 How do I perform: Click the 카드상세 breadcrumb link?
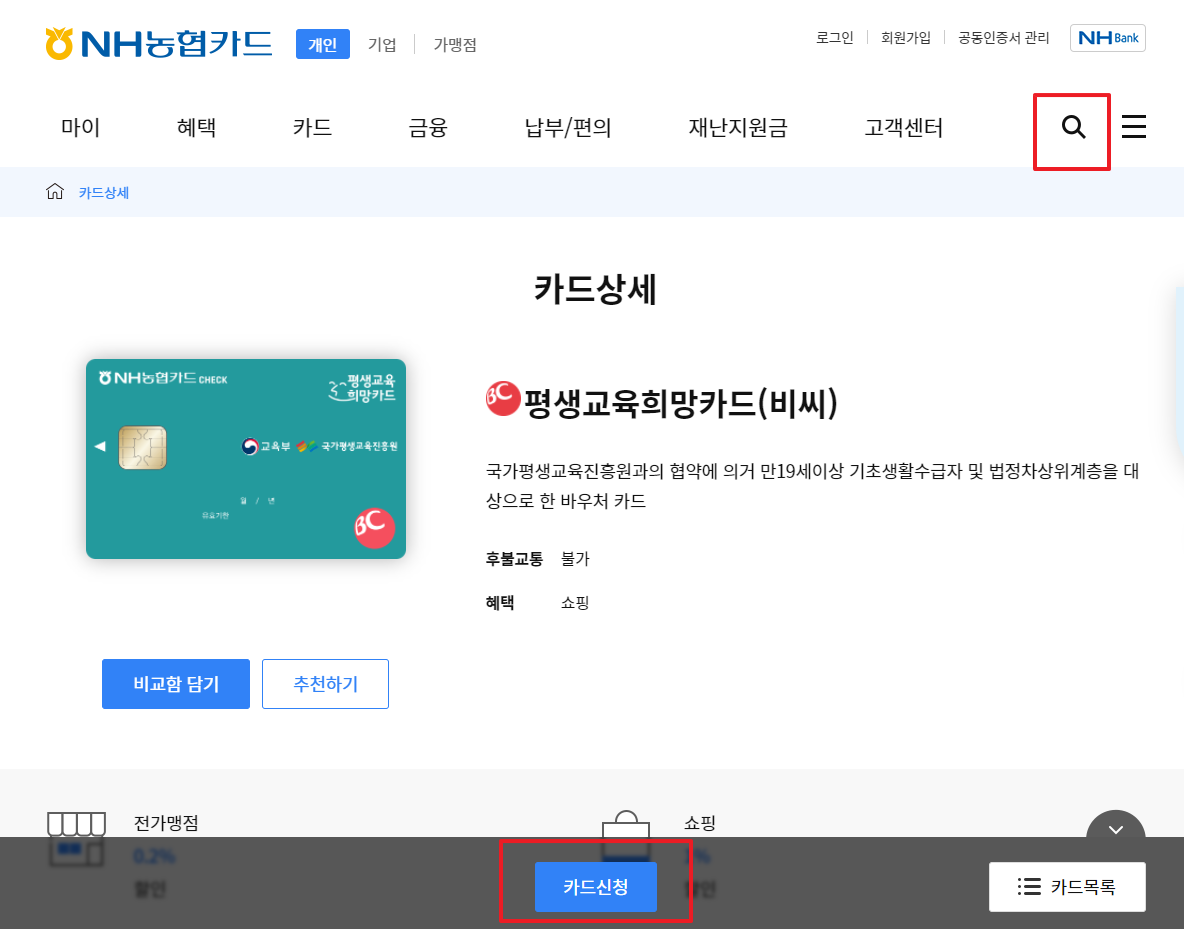click(104, 193)
